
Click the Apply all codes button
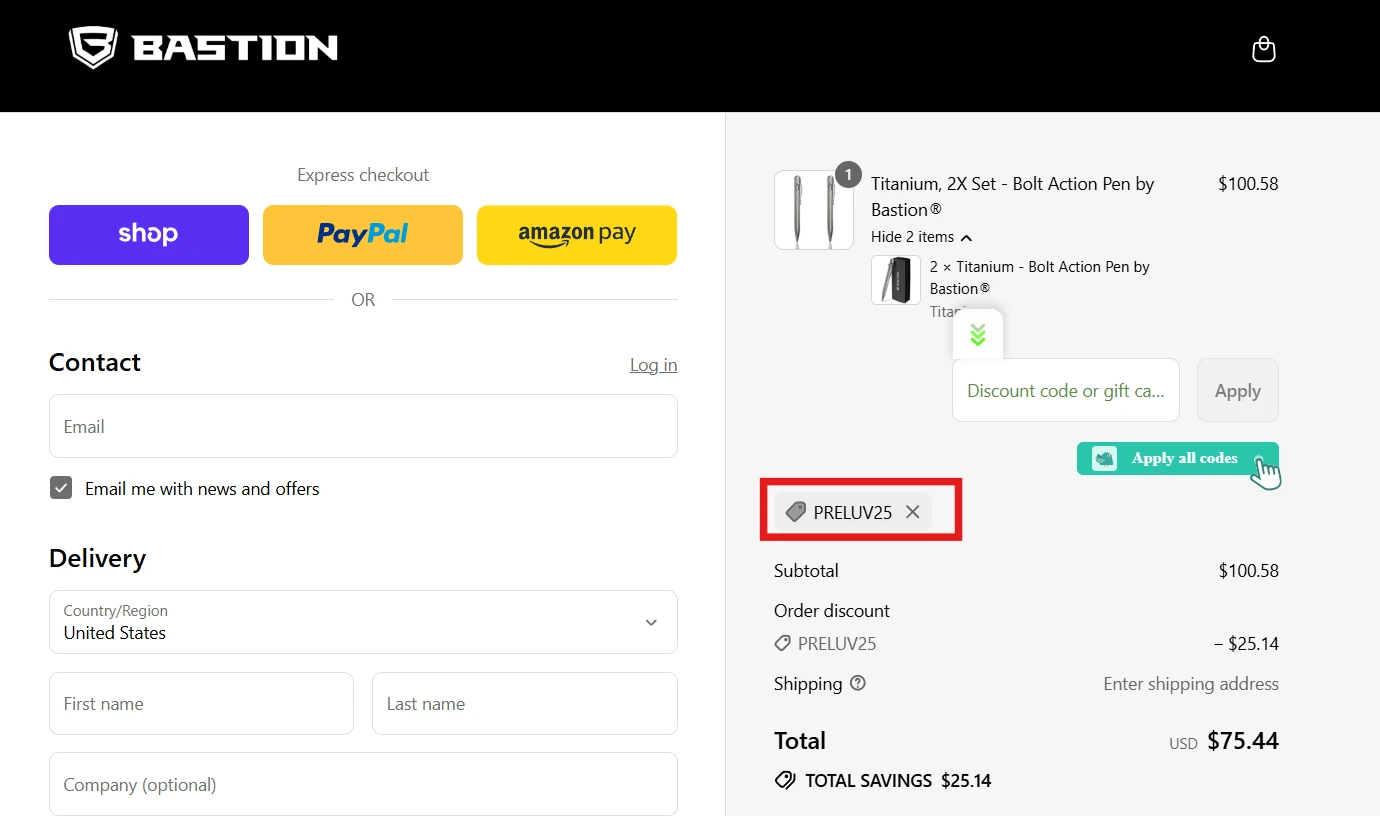point(1178,459)
